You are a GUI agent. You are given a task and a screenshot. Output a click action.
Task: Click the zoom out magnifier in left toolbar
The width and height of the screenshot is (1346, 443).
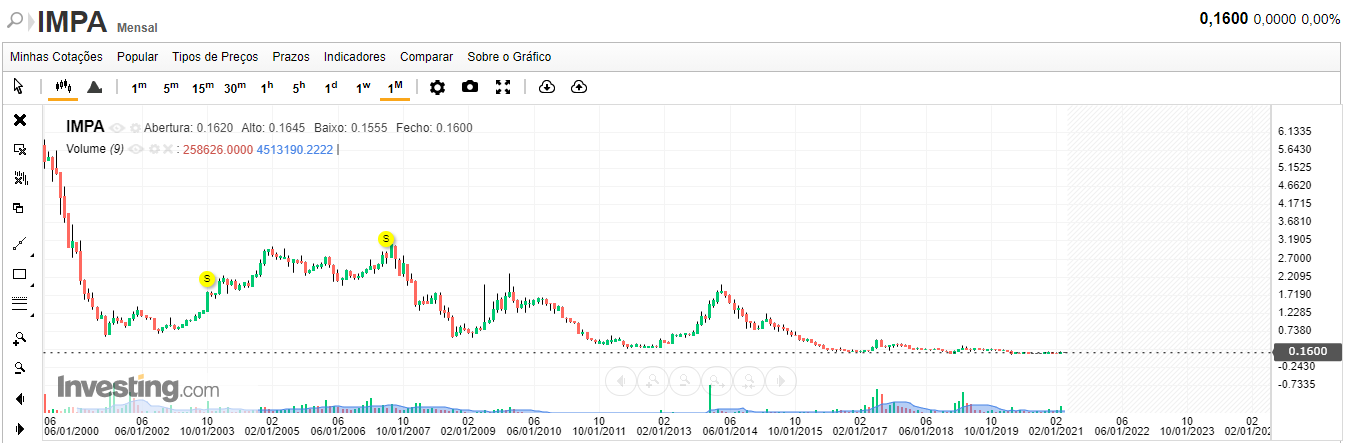click(20, 368)
